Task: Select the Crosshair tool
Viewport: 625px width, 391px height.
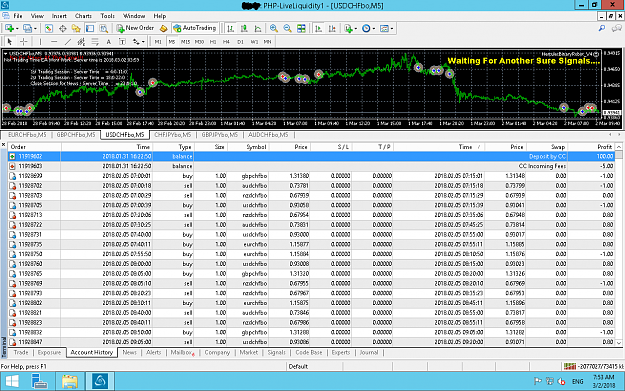Action: coord(24,41)
